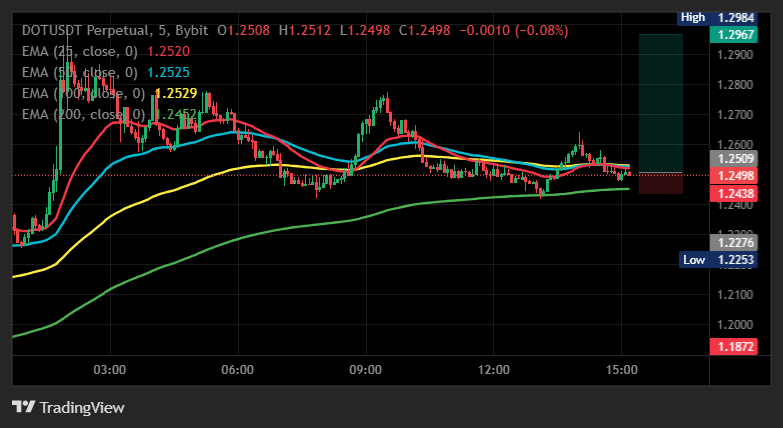Select the blue EMA value 1.2525
This screenshot has height=428, width=783.
tap(168, 72)
